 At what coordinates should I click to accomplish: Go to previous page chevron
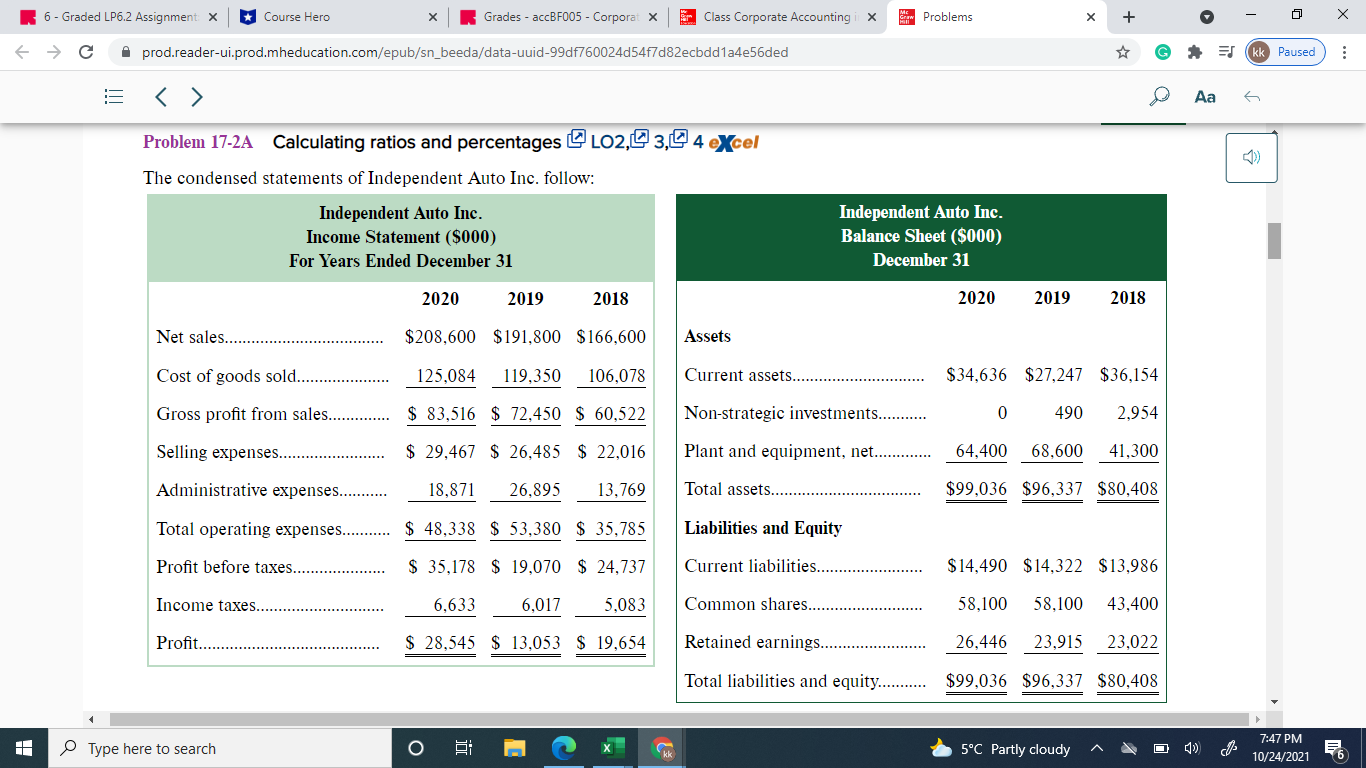click(161, 97)
